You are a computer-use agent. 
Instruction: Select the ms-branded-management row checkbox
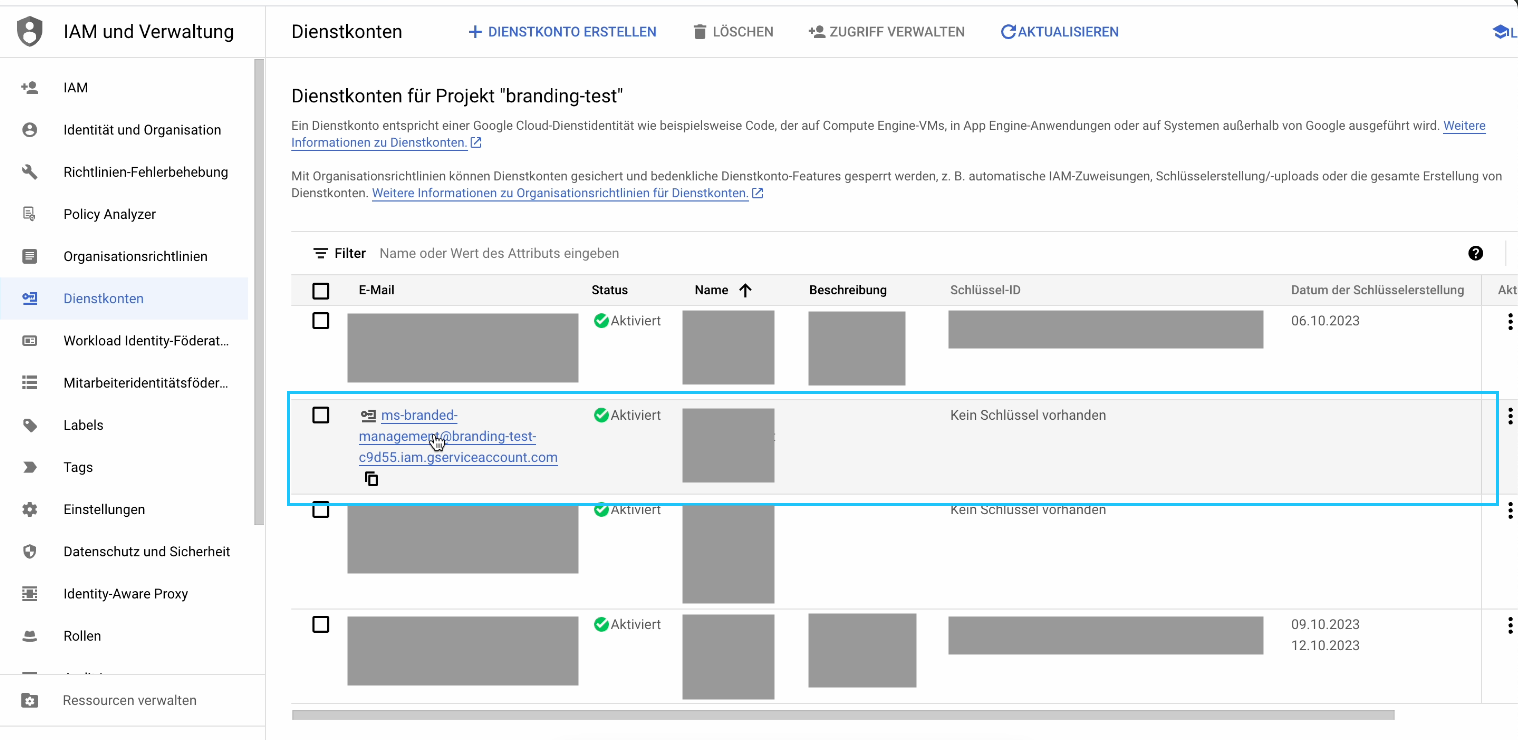[x=321, y=415]
